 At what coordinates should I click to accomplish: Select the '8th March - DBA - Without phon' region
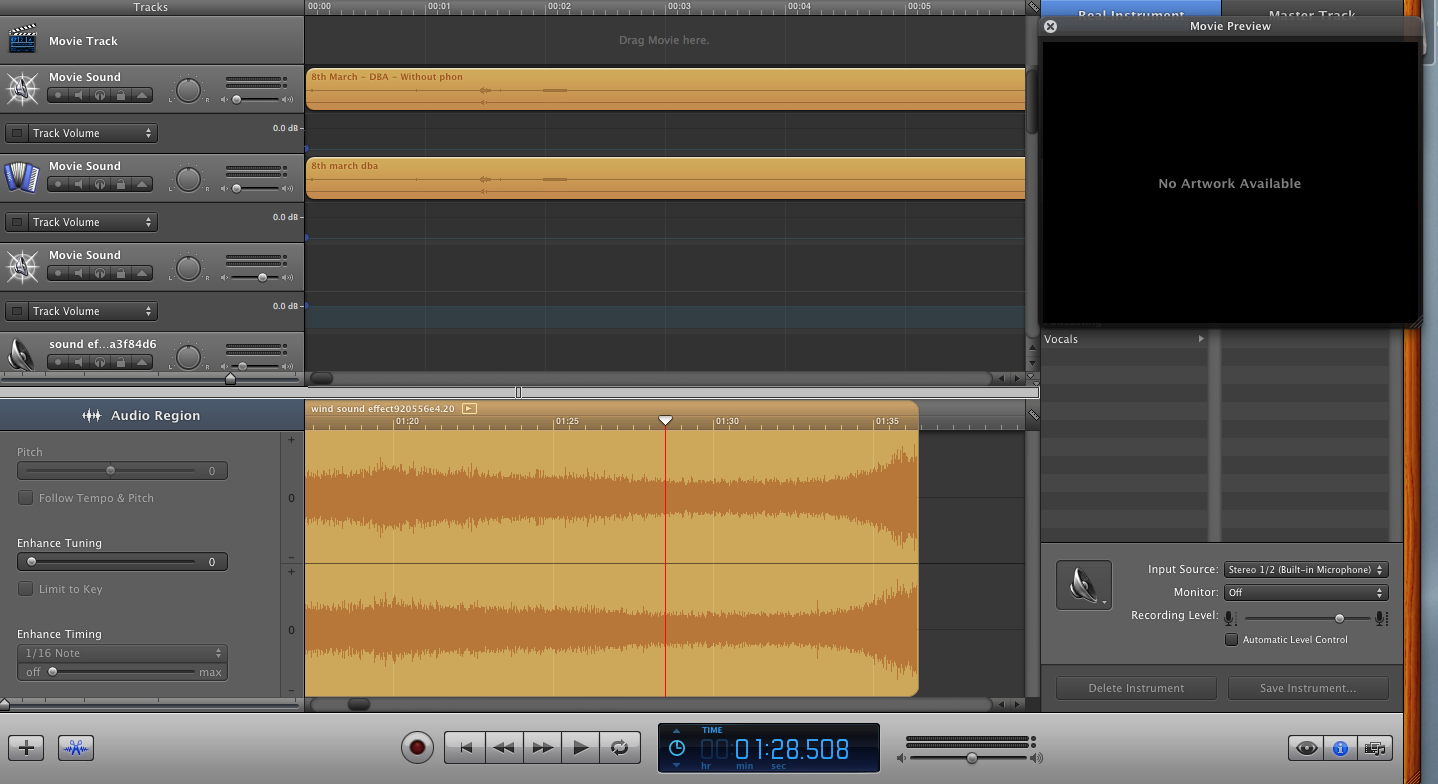[x=666, y=89]
